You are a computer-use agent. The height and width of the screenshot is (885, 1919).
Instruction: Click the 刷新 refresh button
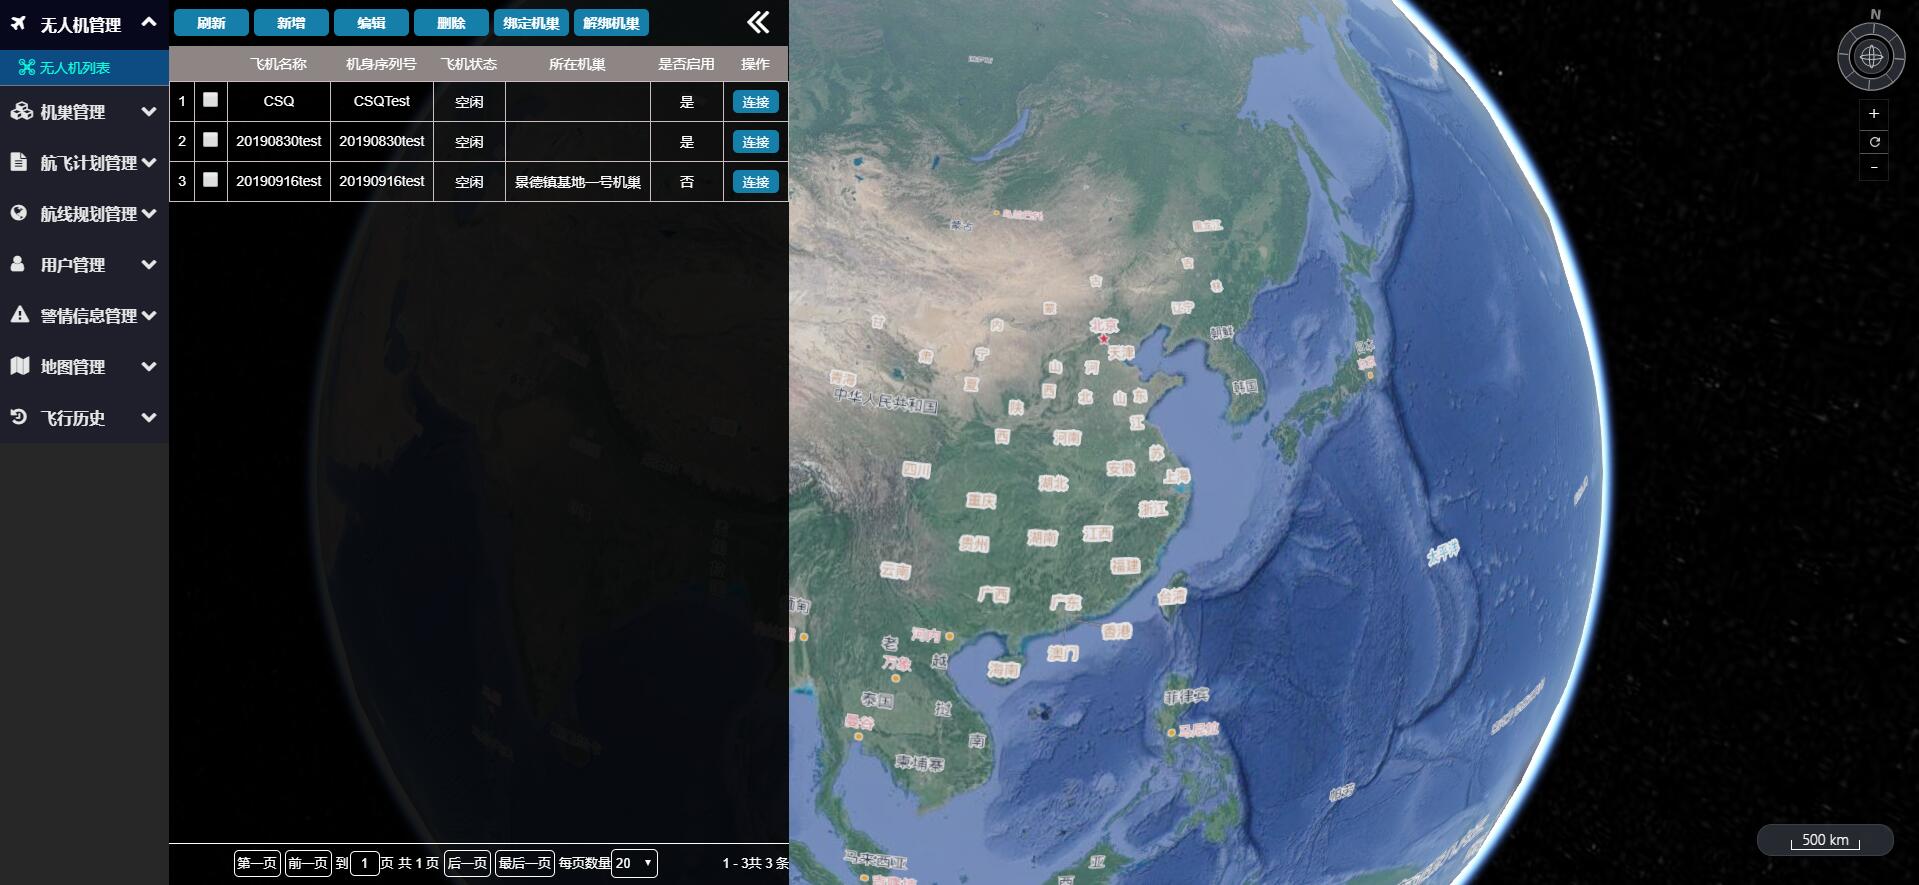click(211, 22)
